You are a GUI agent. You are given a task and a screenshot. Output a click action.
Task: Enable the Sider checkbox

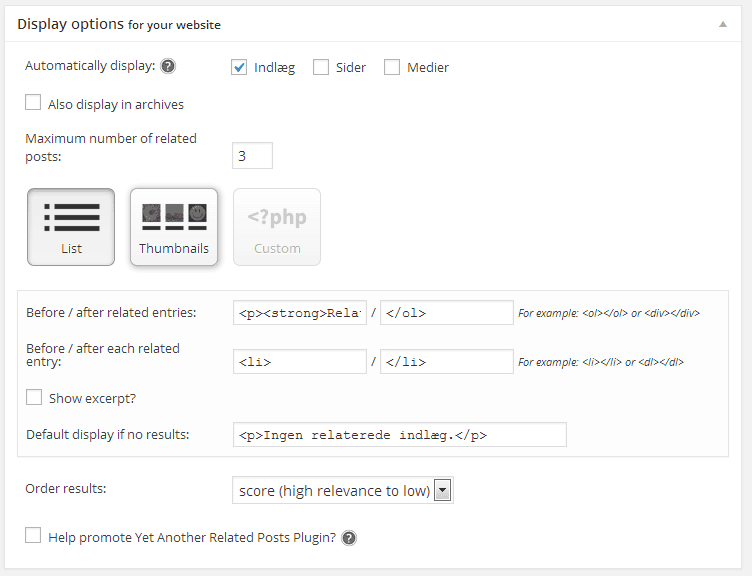[321, 67]
